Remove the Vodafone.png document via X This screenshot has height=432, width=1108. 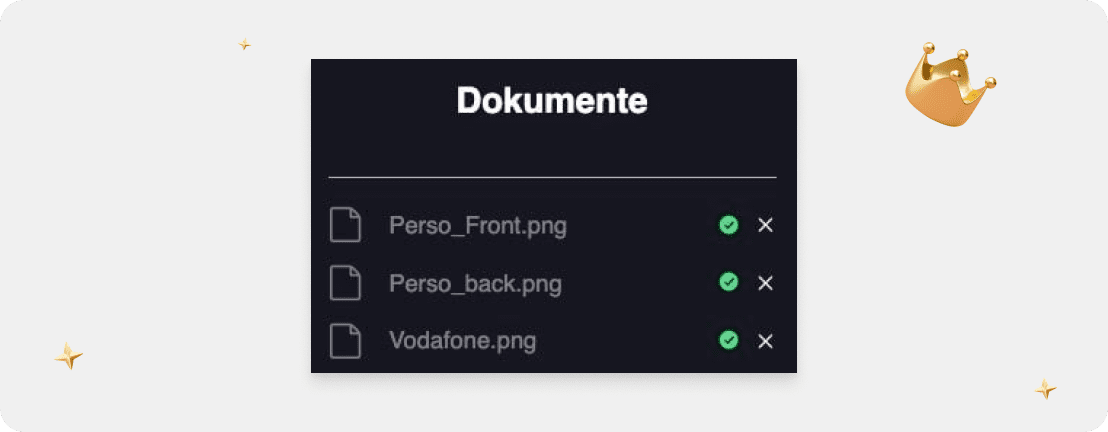[765, 341]
